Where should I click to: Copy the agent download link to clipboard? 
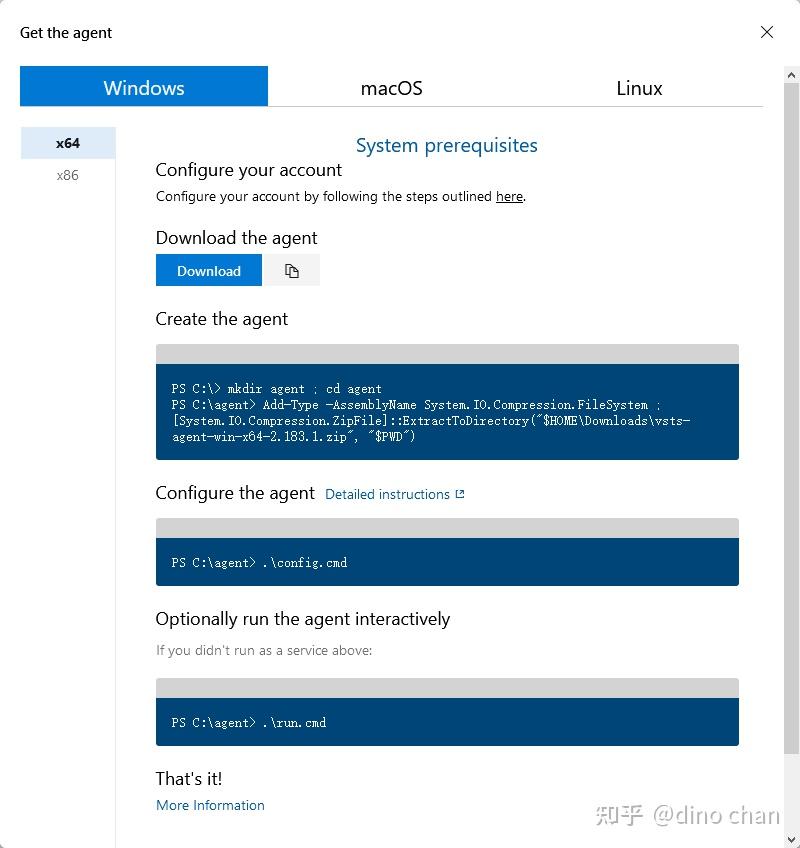pyautogui.click(x=290, y=270)
